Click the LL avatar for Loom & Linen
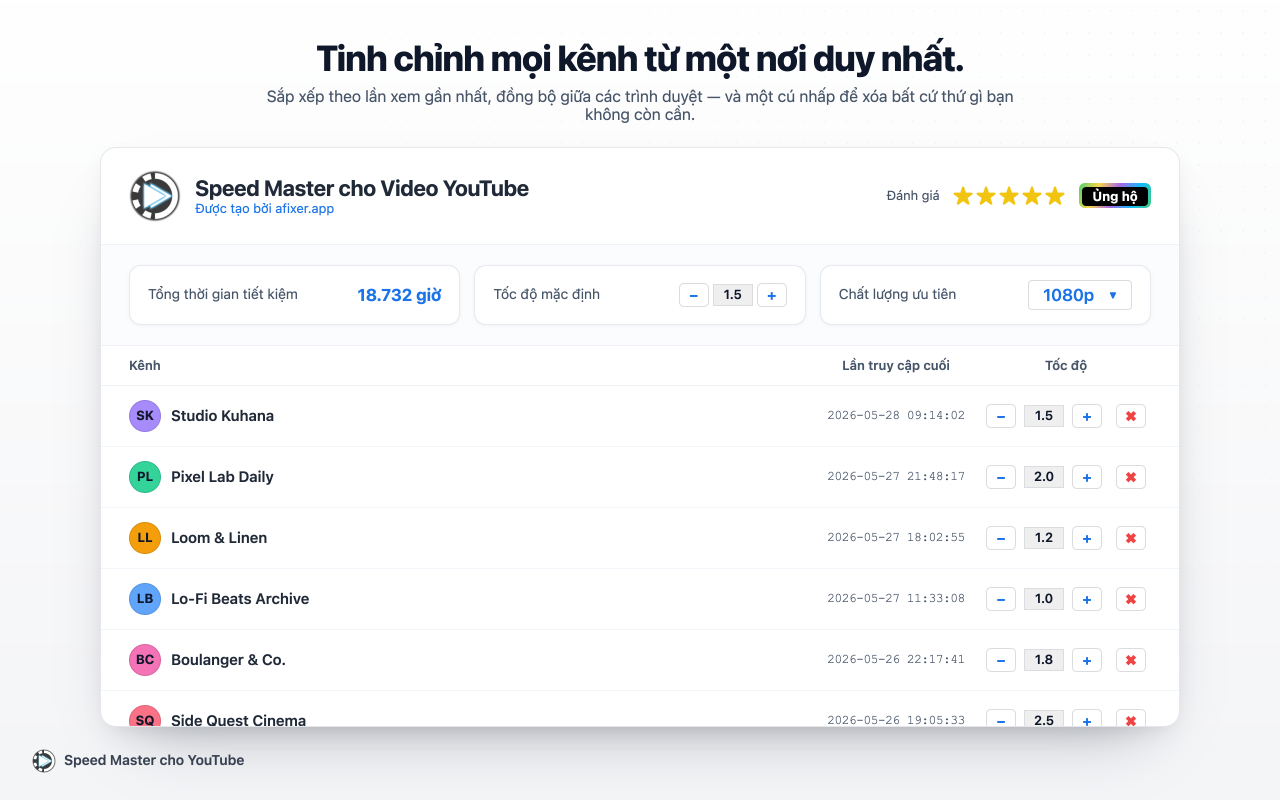Screen dimensions: 1280x800 click(x=145, y=538)
